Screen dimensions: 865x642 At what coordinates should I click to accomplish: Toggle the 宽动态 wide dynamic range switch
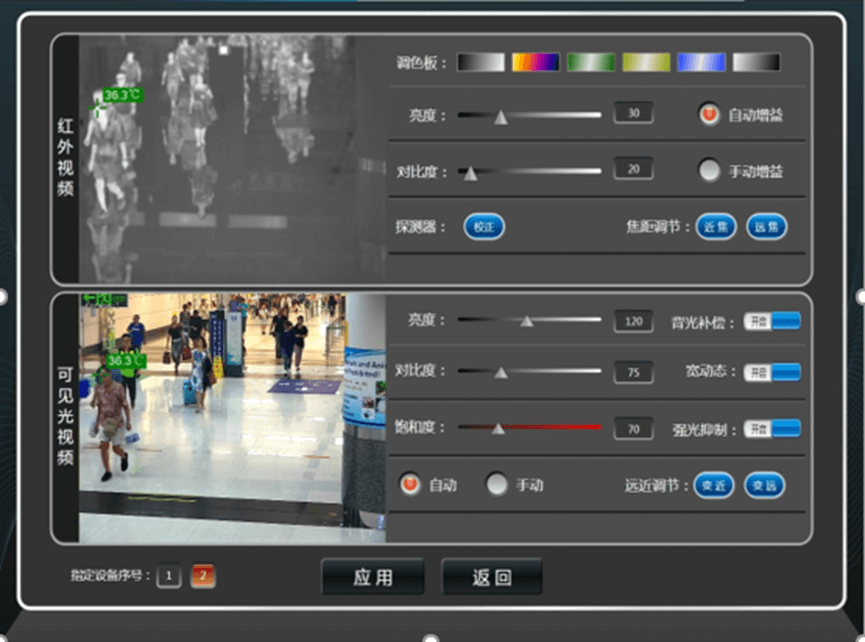tap(771, 372)
